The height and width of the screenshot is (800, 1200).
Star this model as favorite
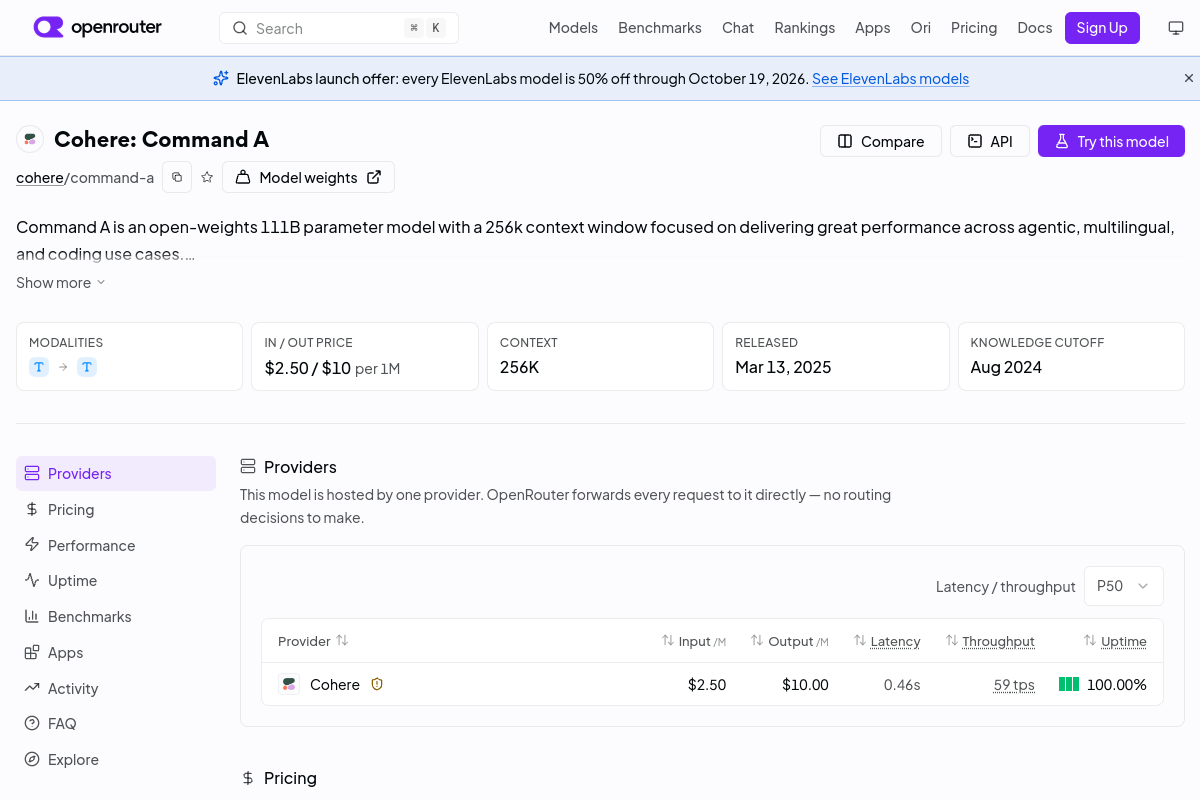(207, 177)
